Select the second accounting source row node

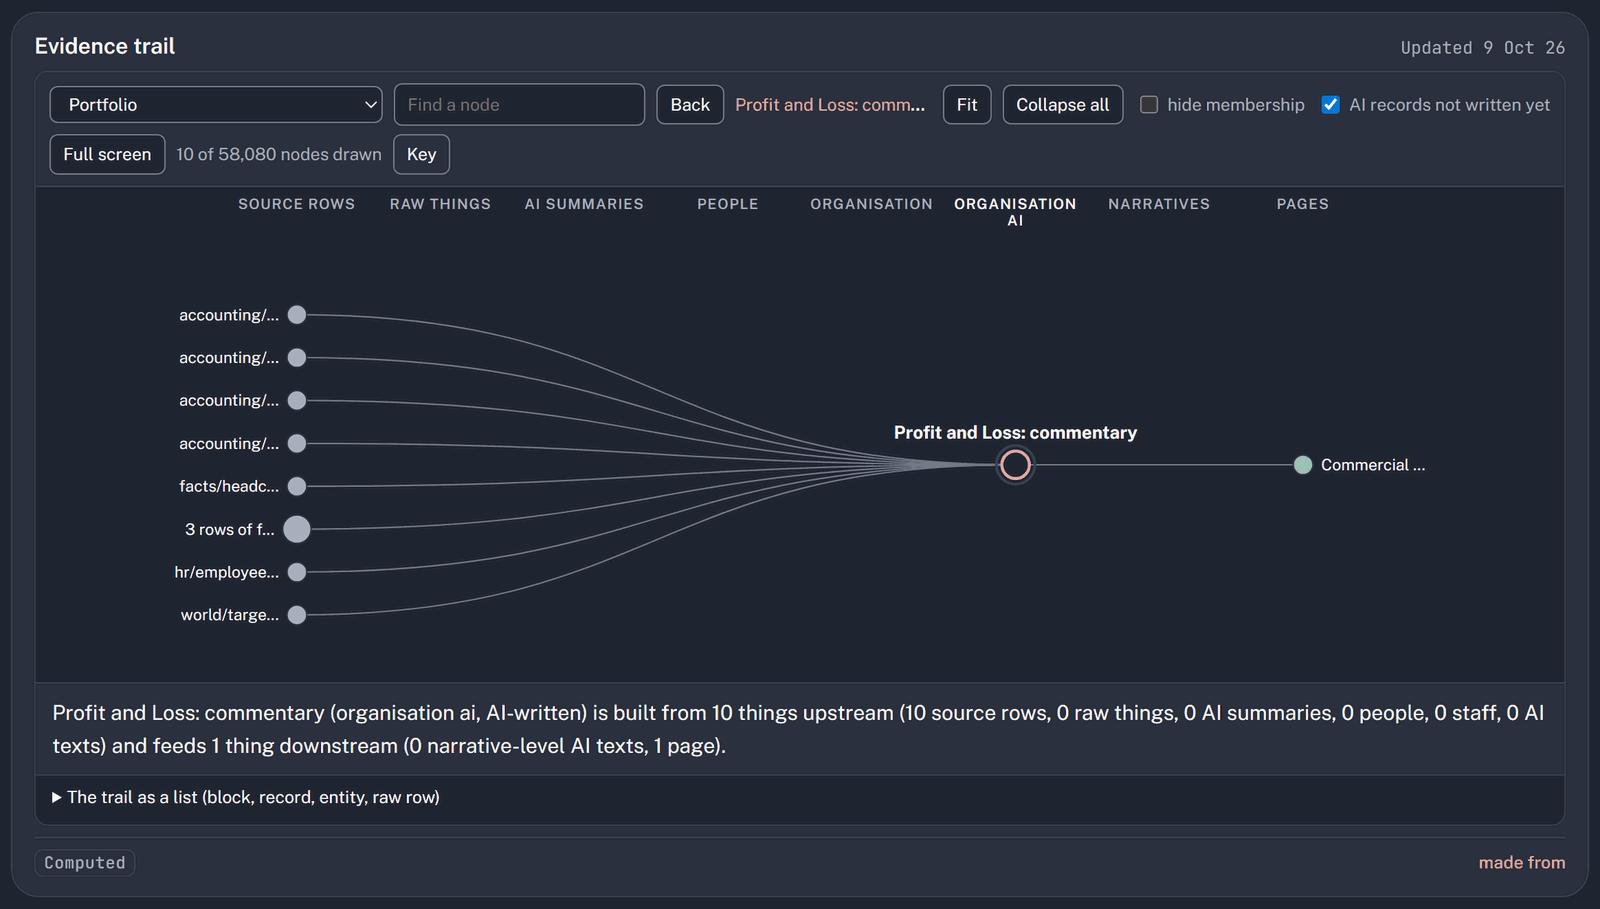(297, 358)
